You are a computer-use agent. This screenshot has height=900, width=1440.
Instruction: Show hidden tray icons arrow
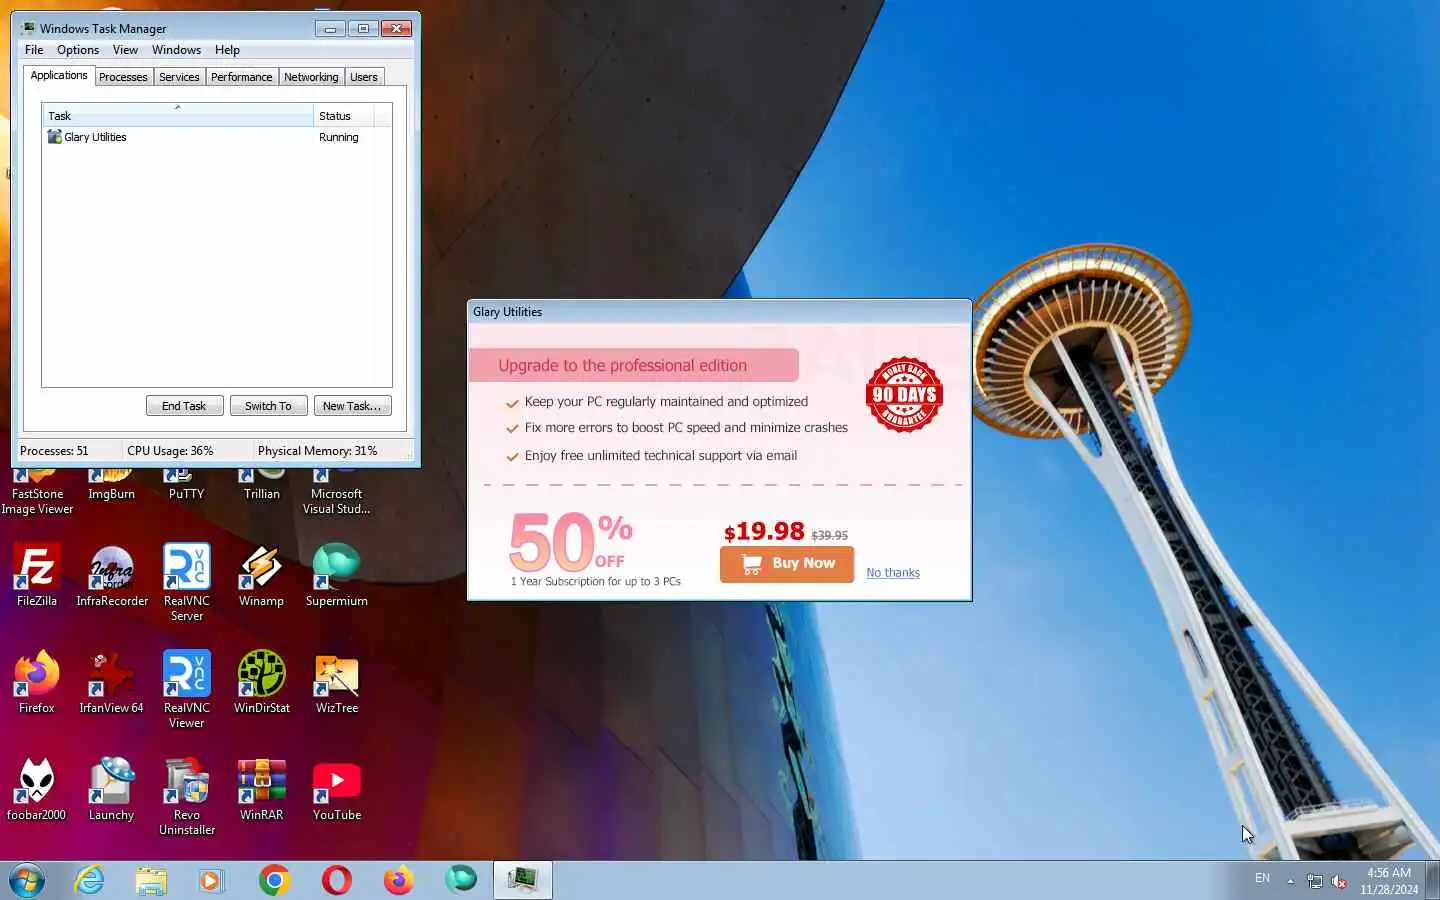[x=1290, y=881]
